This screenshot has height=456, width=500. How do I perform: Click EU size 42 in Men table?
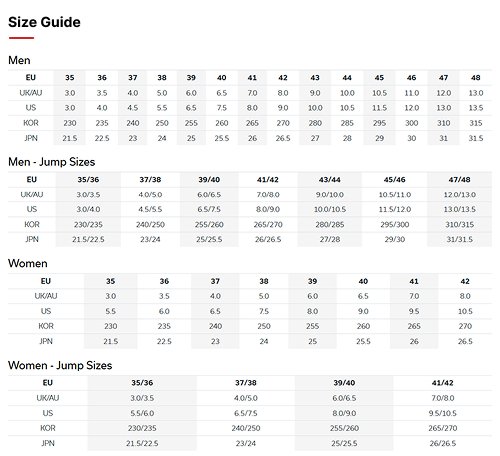283,78
